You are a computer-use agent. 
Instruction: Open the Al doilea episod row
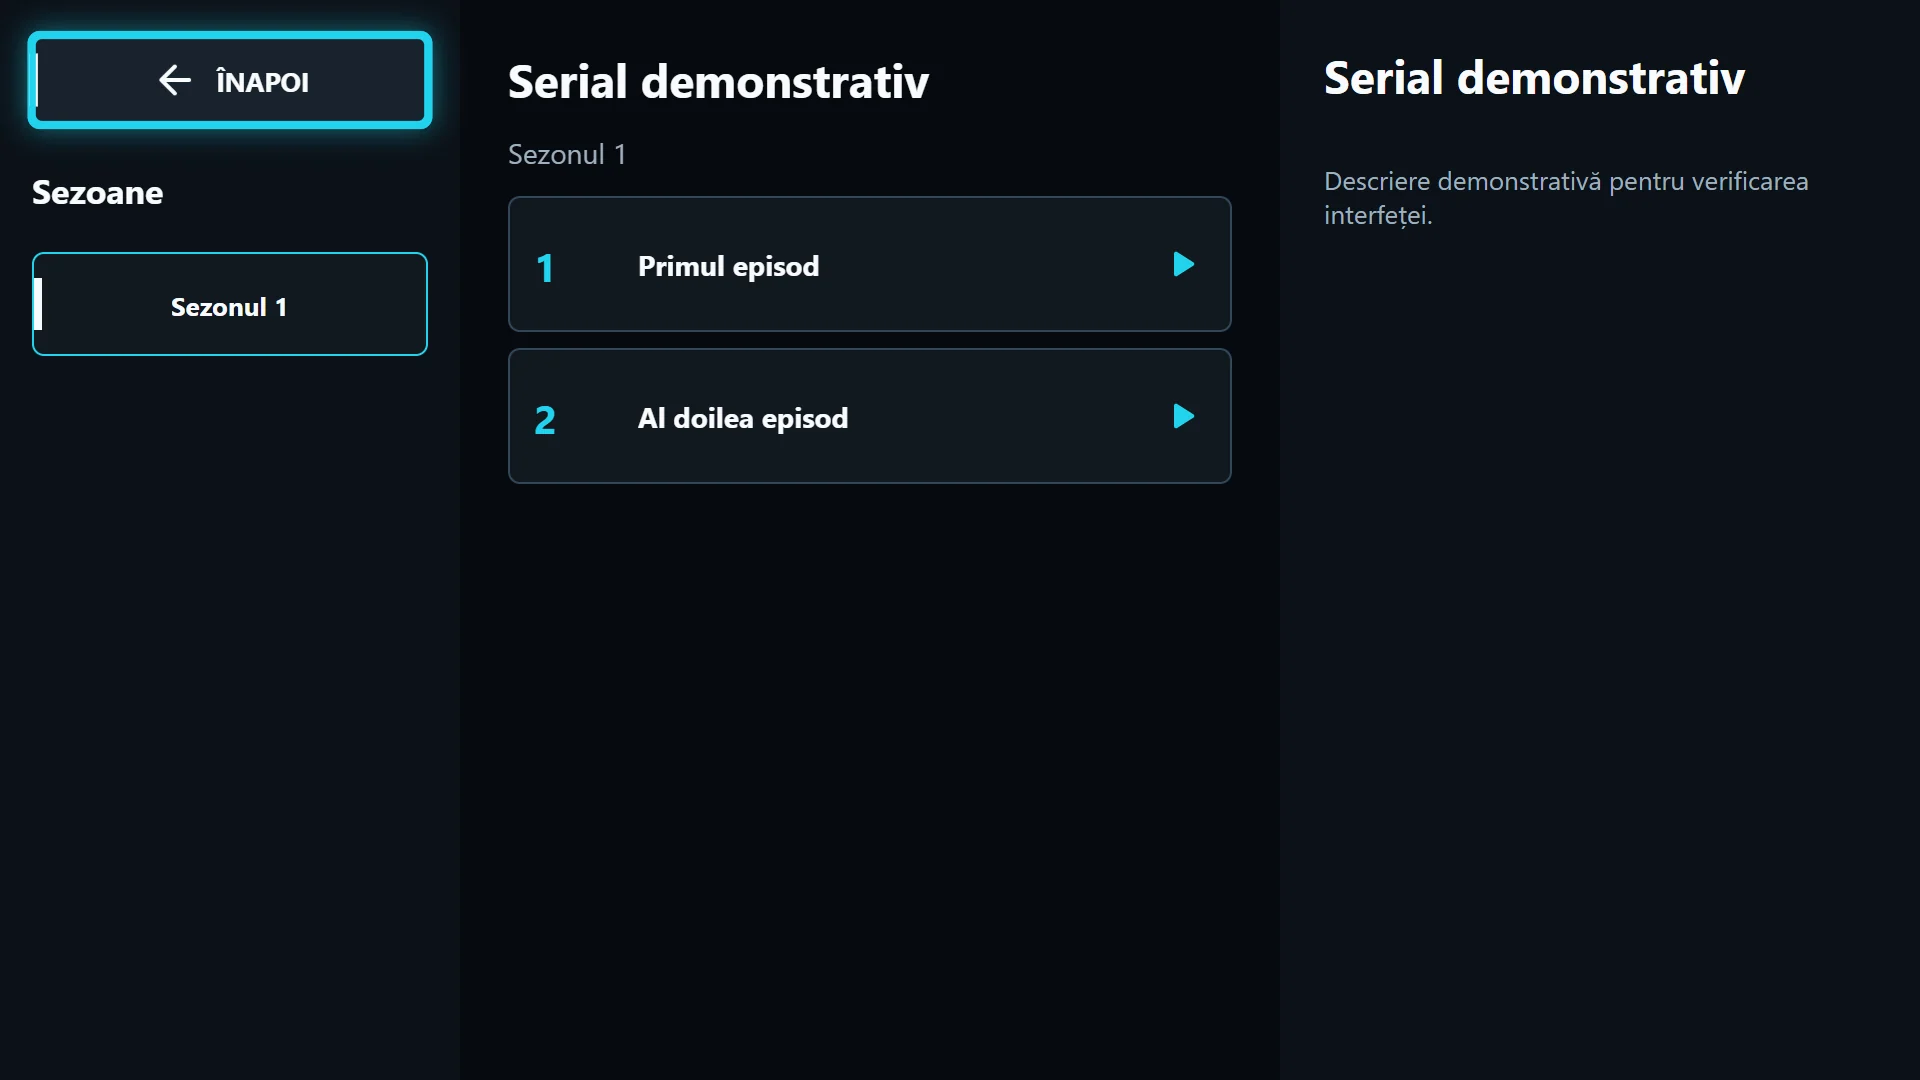tap(869, 416)
